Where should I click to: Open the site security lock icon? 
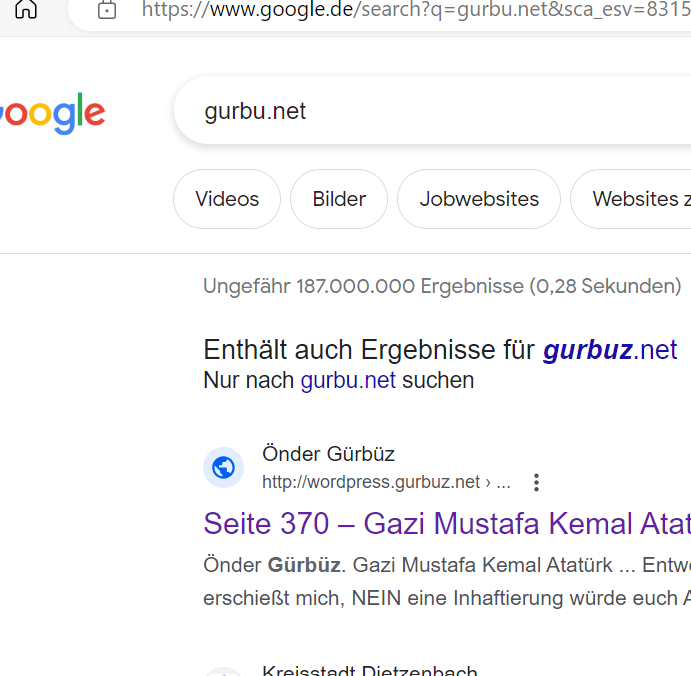click(107, 10)
